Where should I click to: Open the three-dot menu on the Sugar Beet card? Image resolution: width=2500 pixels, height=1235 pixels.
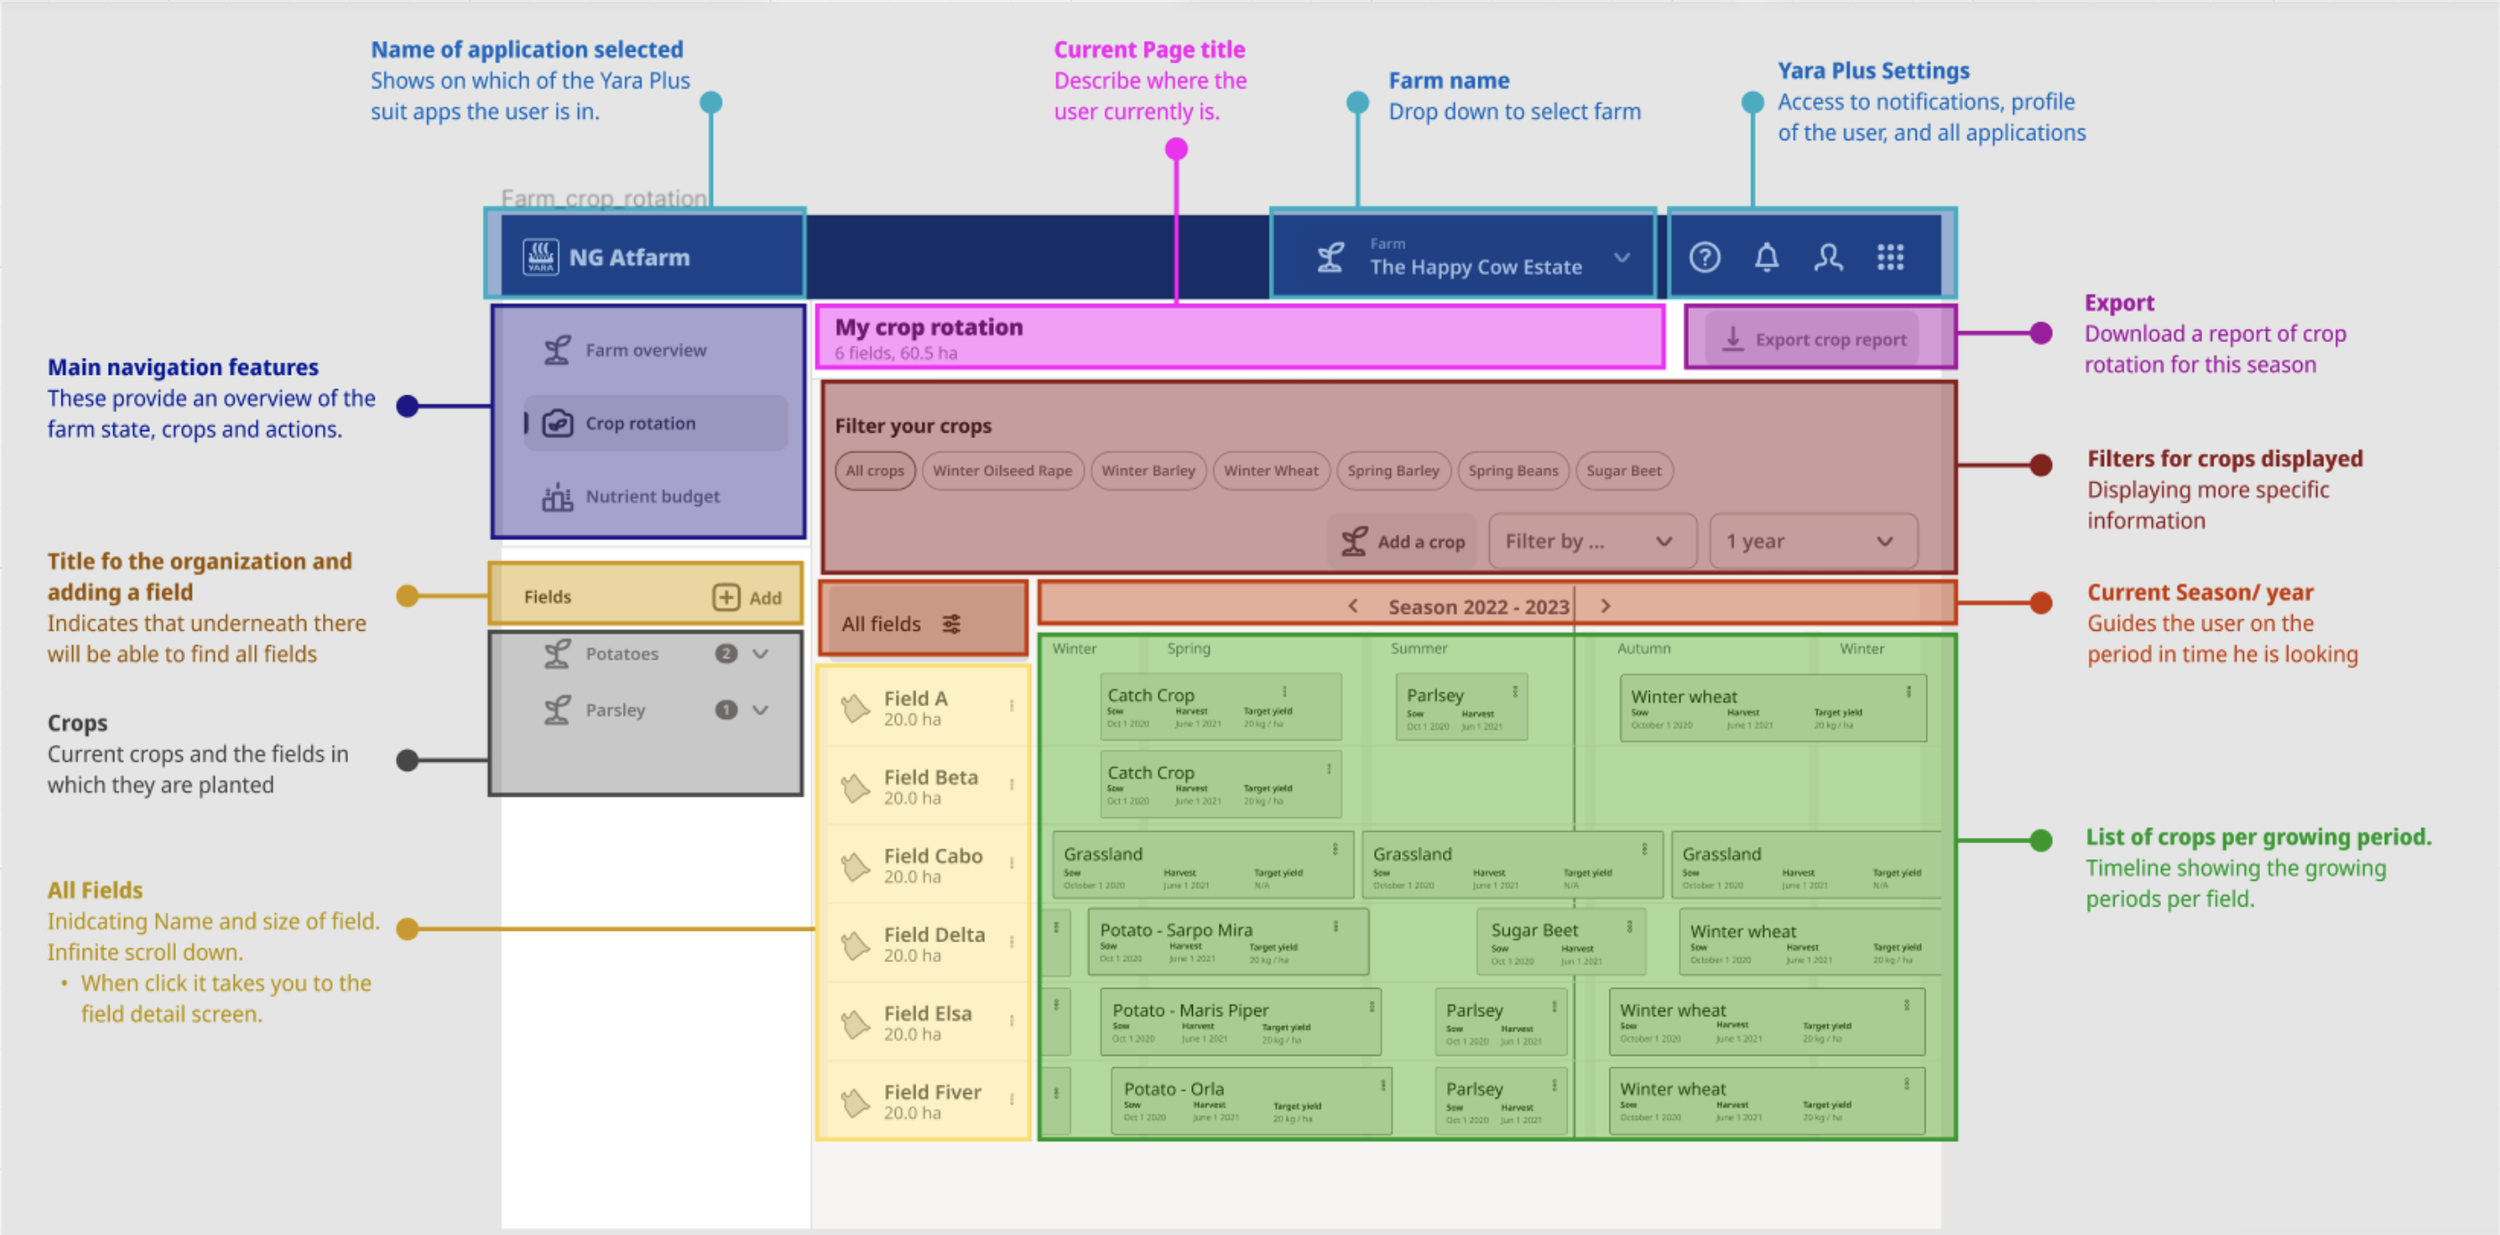coord(1630,927)
